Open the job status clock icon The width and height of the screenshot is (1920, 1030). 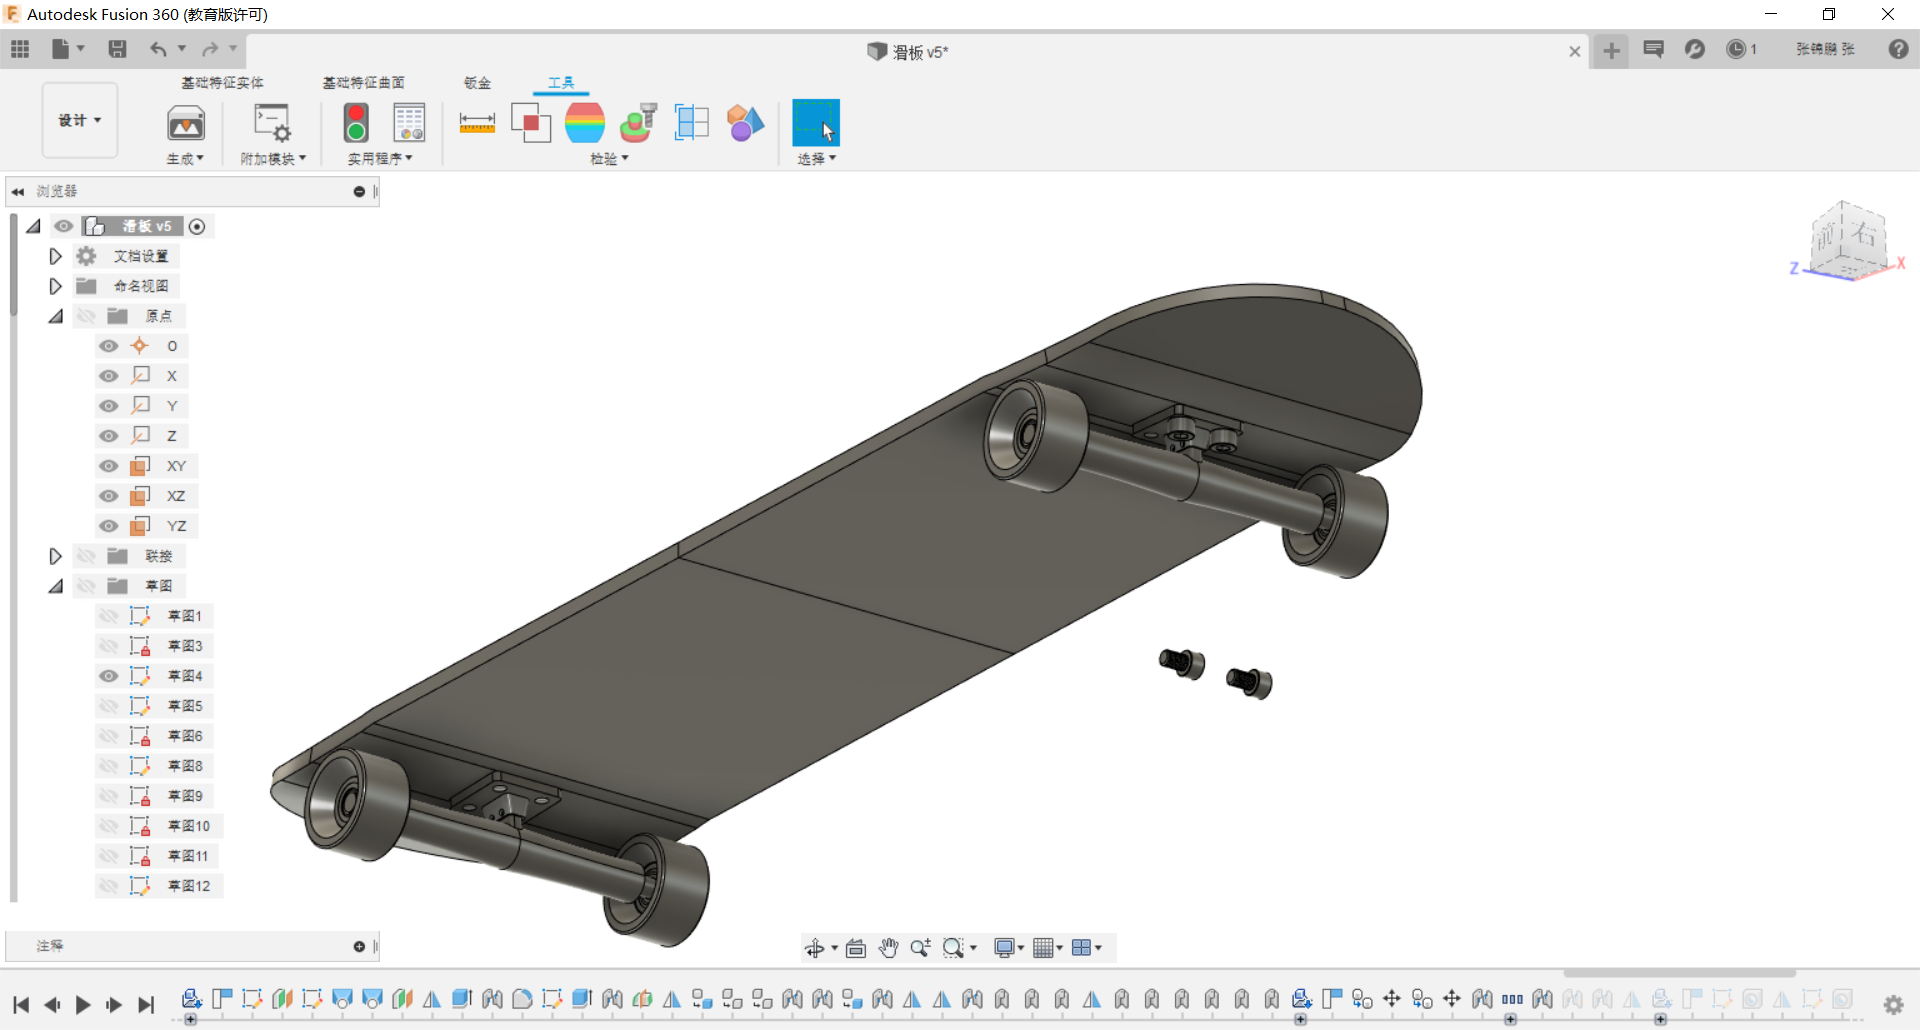(1736, 49)
